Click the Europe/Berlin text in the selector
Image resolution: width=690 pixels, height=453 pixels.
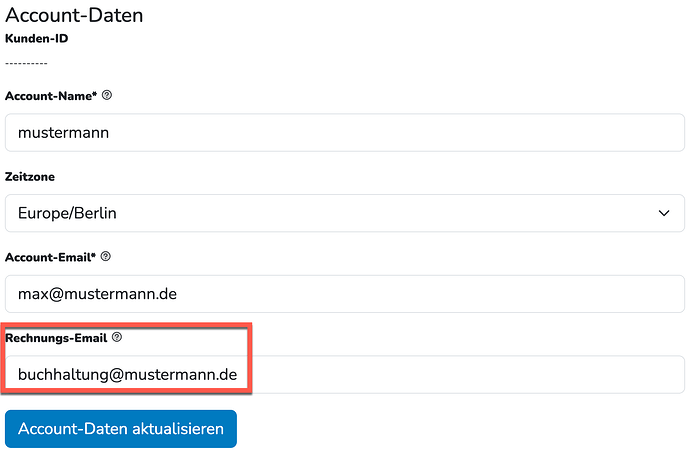(x=67, y=214)
